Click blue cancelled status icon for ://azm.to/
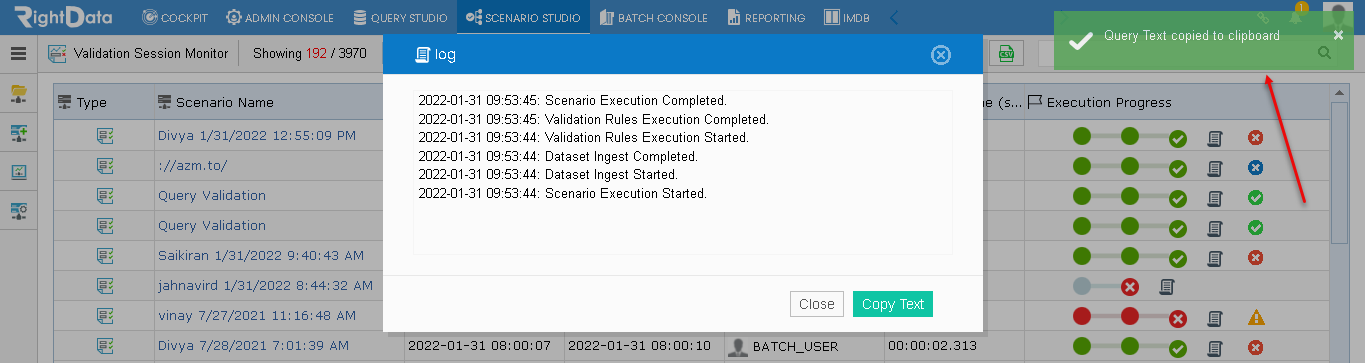 1256,168
